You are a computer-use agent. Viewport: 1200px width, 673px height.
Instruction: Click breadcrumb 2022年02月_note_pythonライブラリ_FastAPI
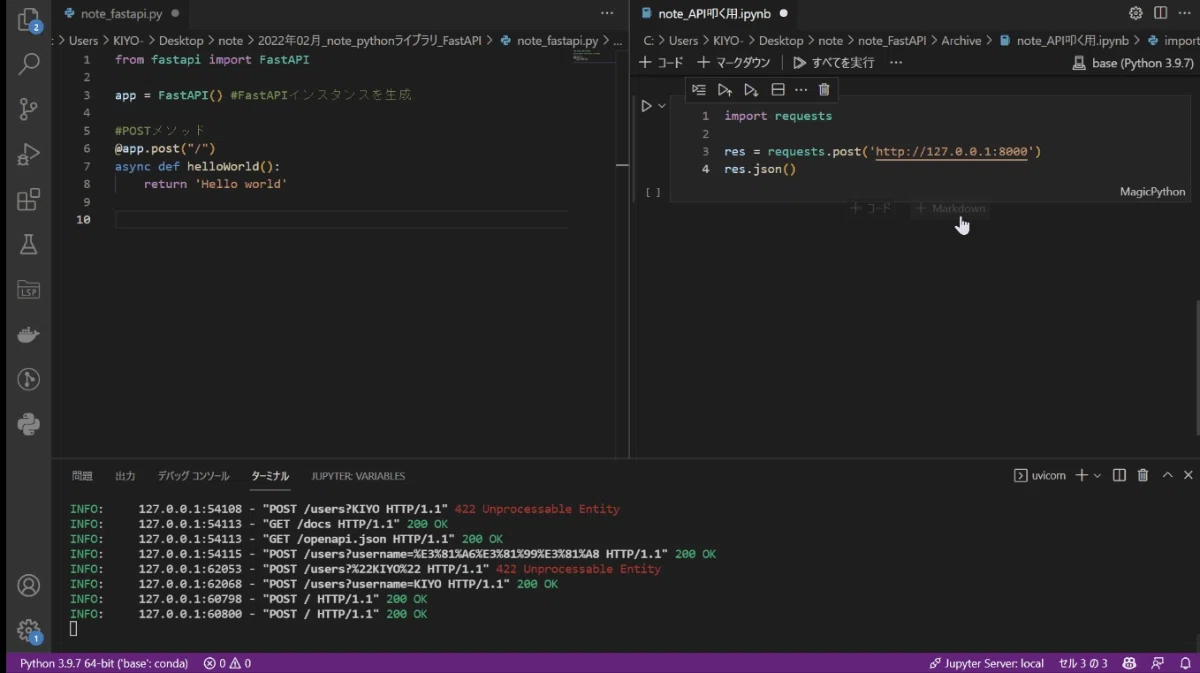[x=370, y=41]
